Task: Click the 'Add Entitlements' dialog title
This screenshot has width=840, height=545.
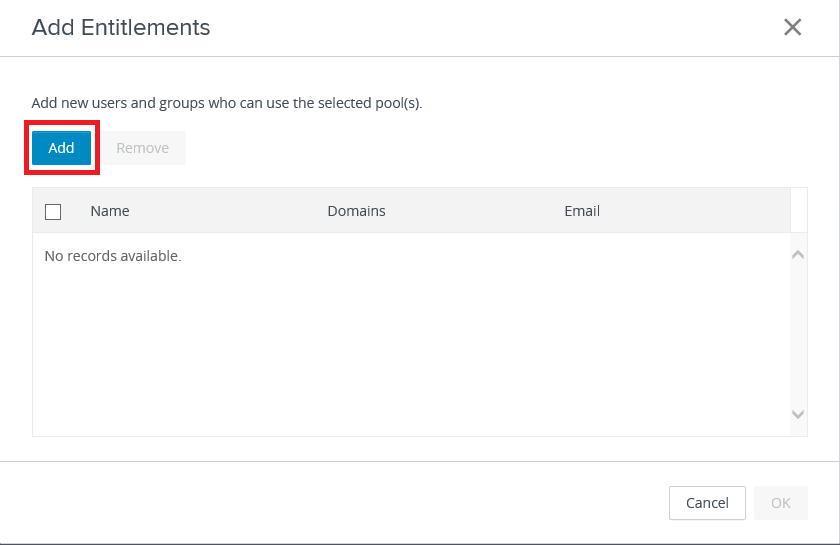Action: pos(121,27)
